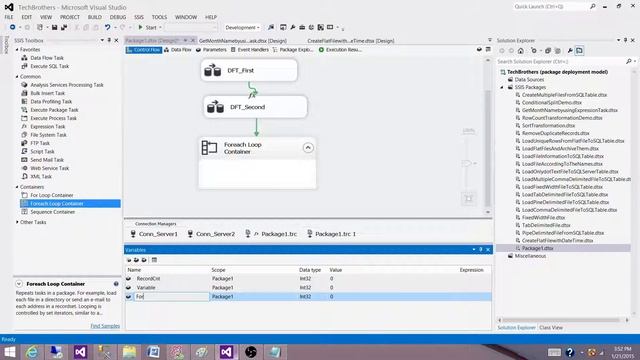This screenshot has width=640, height=360.
Task: Click the Expression column header
Action: pos(471,270)
